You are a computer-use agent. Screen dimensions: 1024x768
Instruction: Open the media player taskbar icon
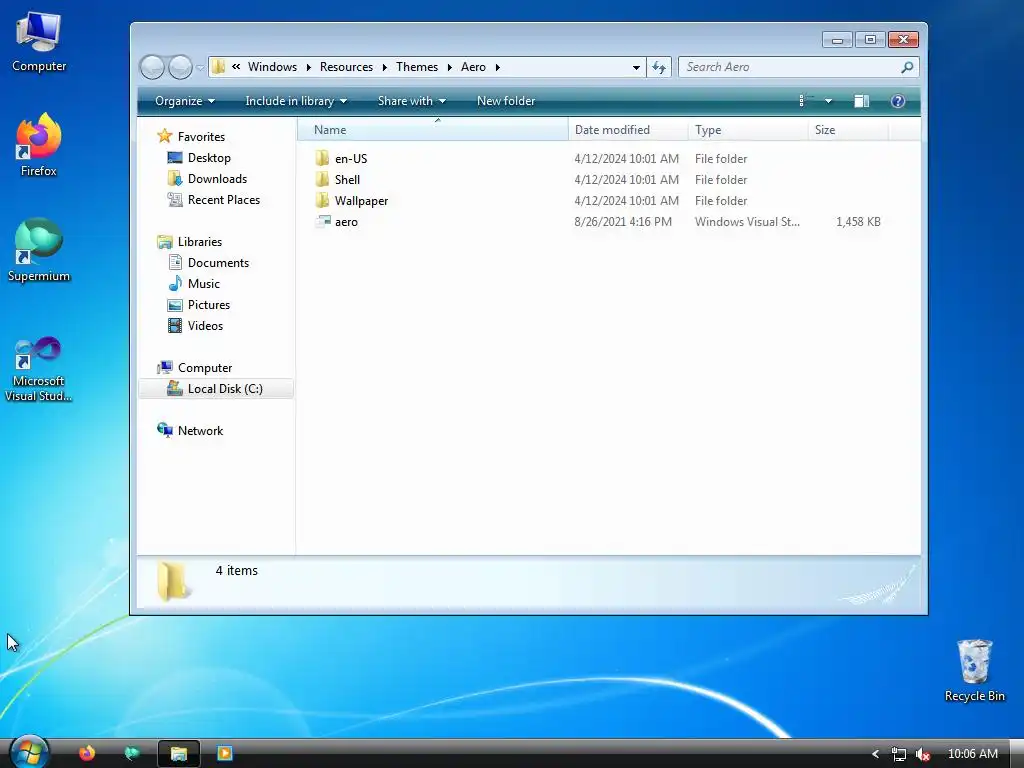point(225,754)
